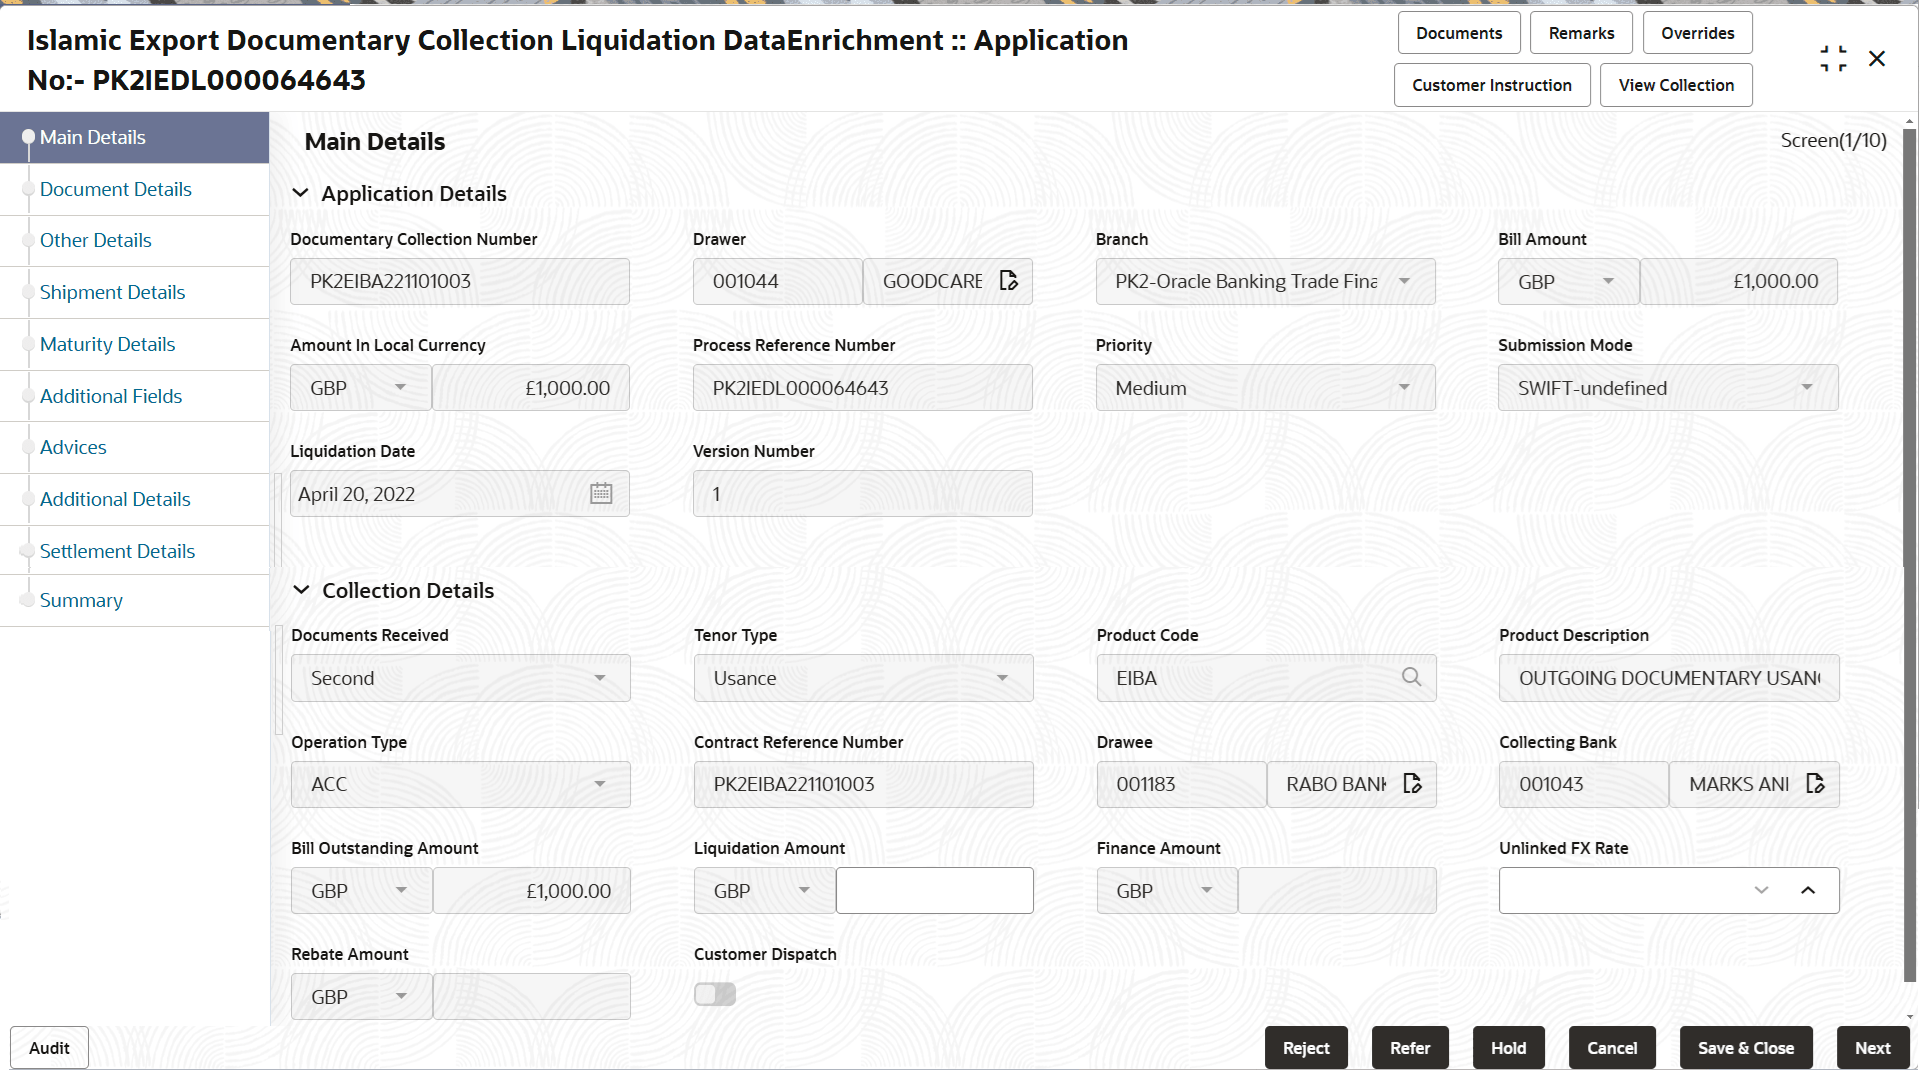Enable the Customer Dispatch toggle
The image size is (1920, 1070).
[x=714, y=994]
